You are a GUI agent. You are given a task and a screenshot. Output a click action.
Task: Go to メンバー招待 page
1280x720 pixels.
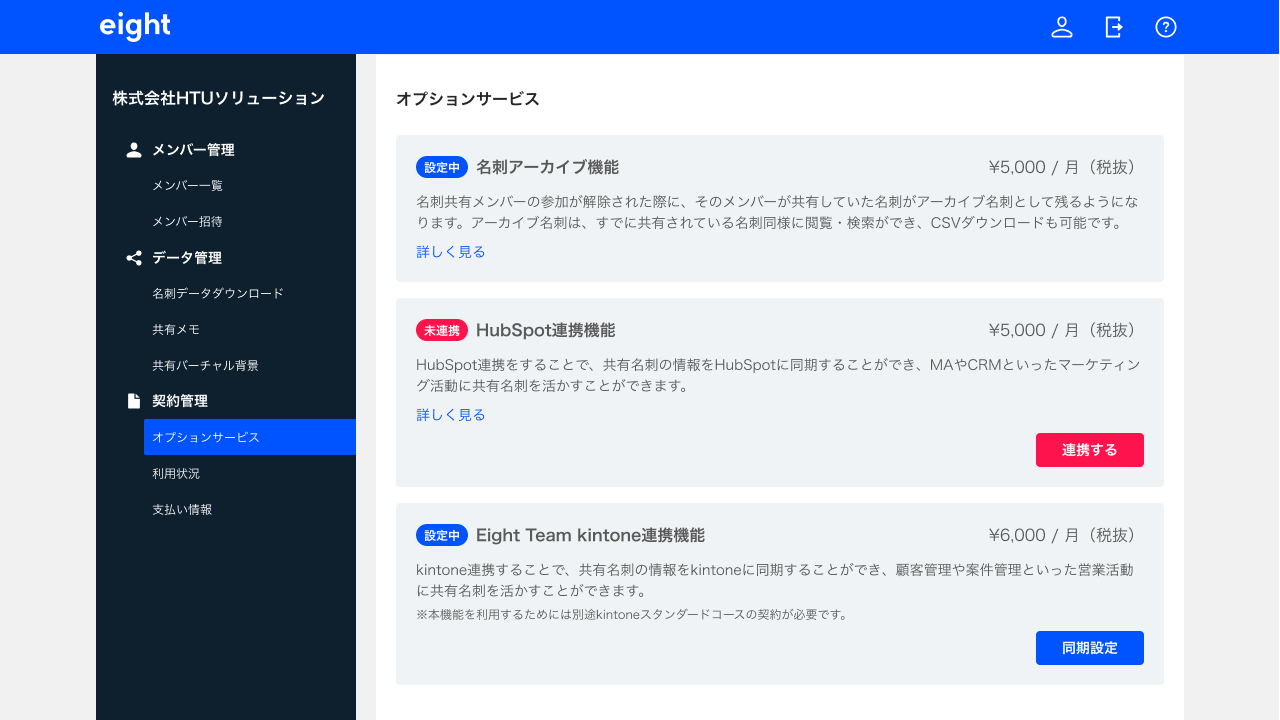coord(187,222)
